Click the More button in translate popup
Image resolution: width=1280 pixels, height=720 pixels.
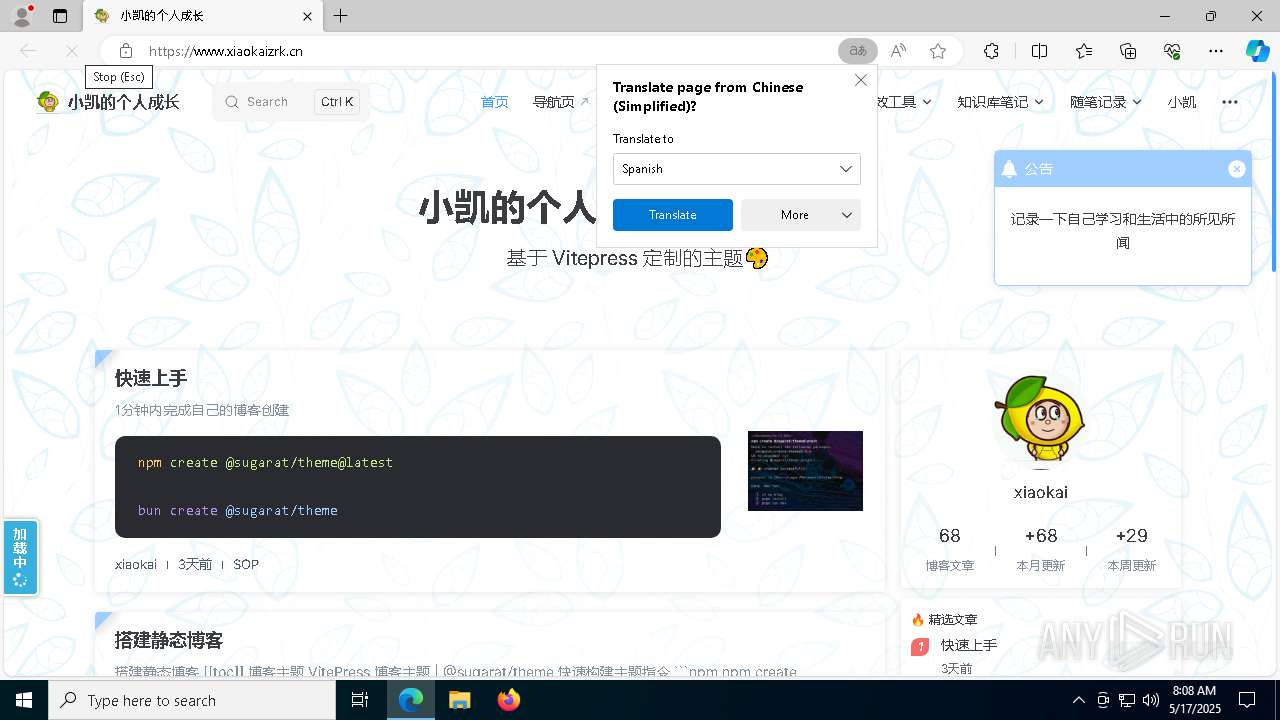[x=795, y=215]
